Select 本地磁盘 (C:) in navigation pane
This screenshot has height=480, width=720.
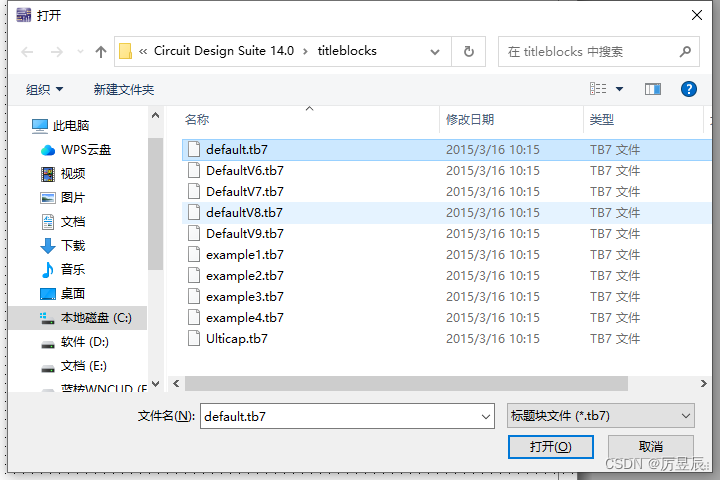(95, 318)
